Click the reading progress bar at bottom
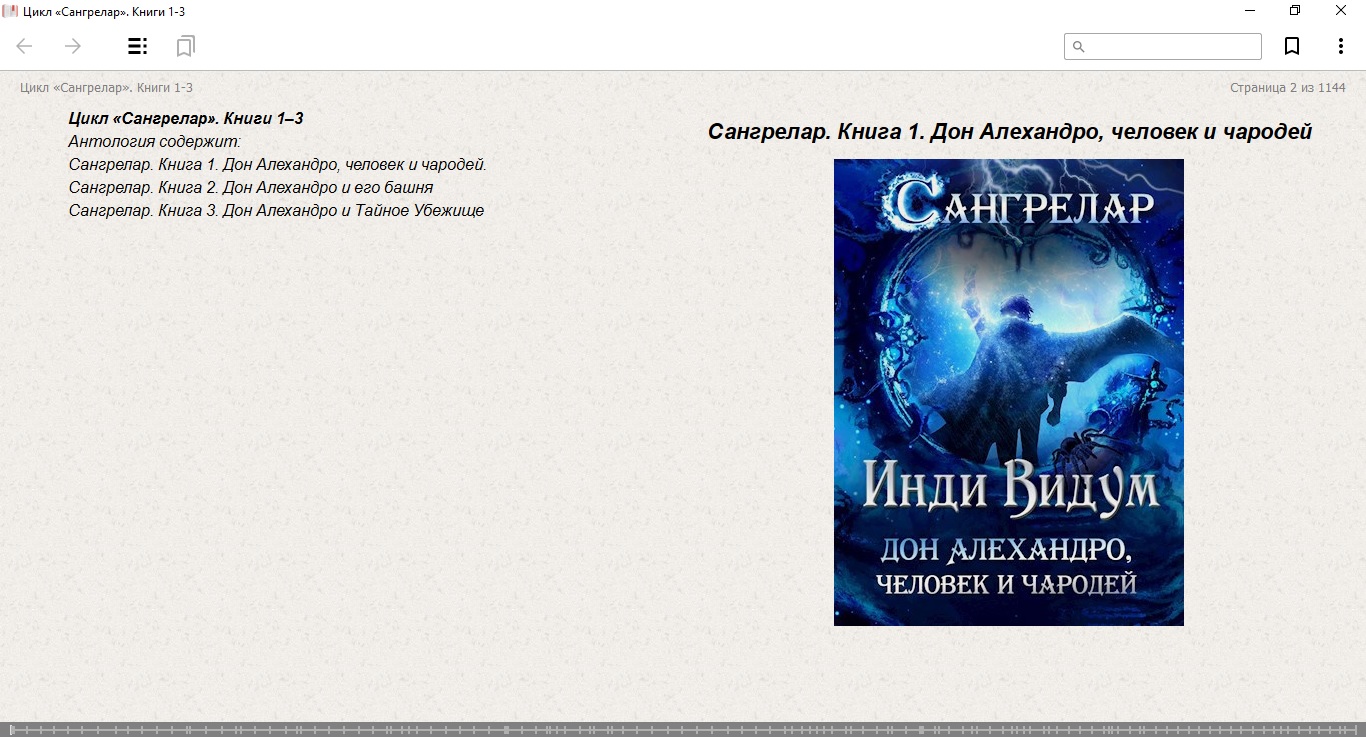 [x=683, y=730]
